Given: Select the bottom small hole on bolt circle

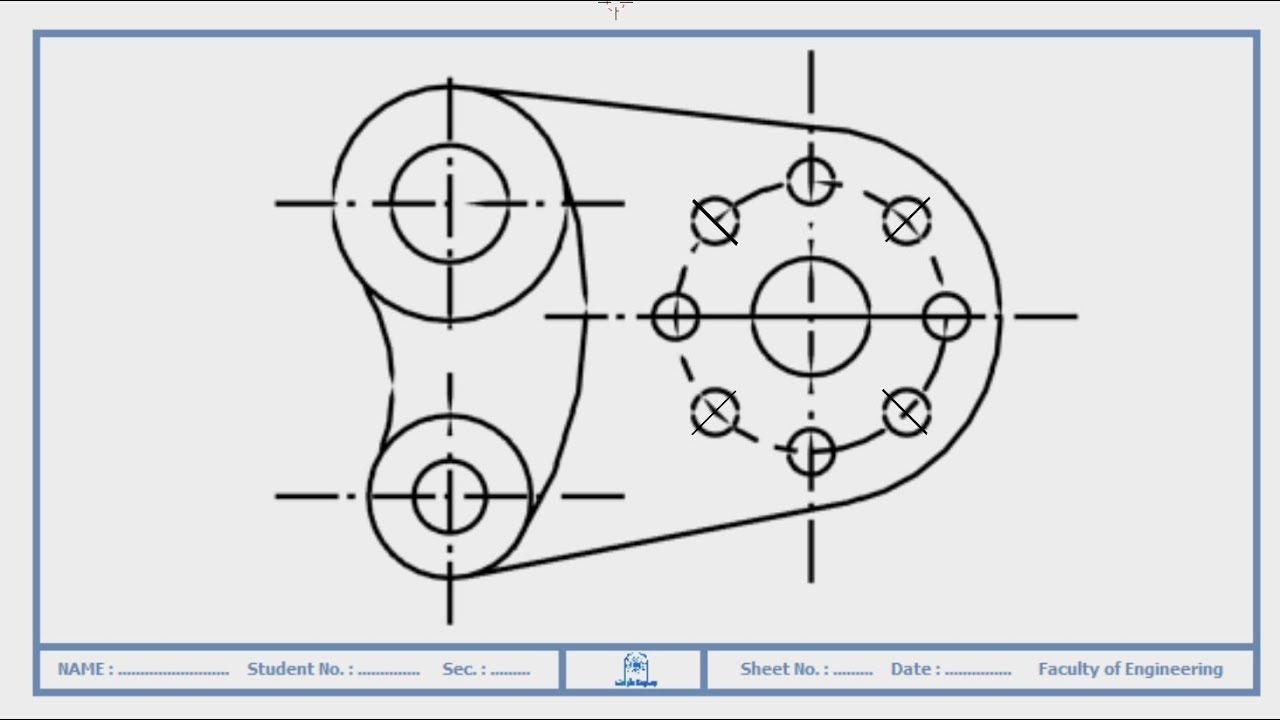Looking at the screenshot, I should [x=811, y=451].
